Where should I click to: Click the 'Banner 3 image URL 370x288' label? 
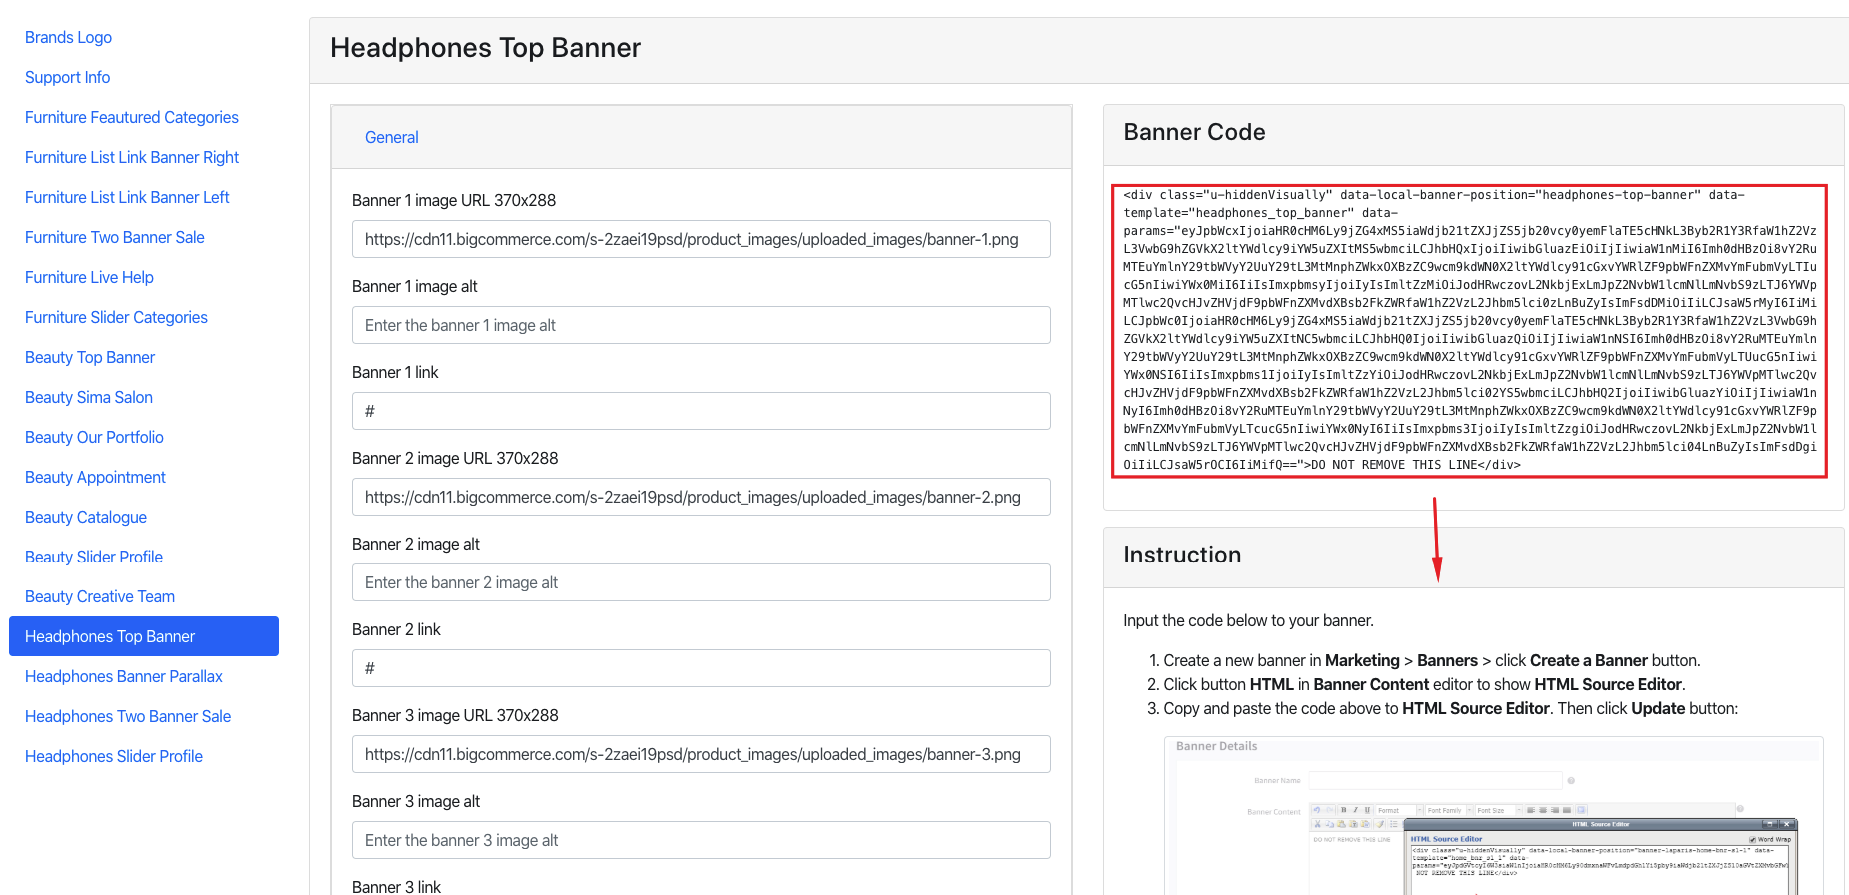pyautogui.click(x=455, y=715)
